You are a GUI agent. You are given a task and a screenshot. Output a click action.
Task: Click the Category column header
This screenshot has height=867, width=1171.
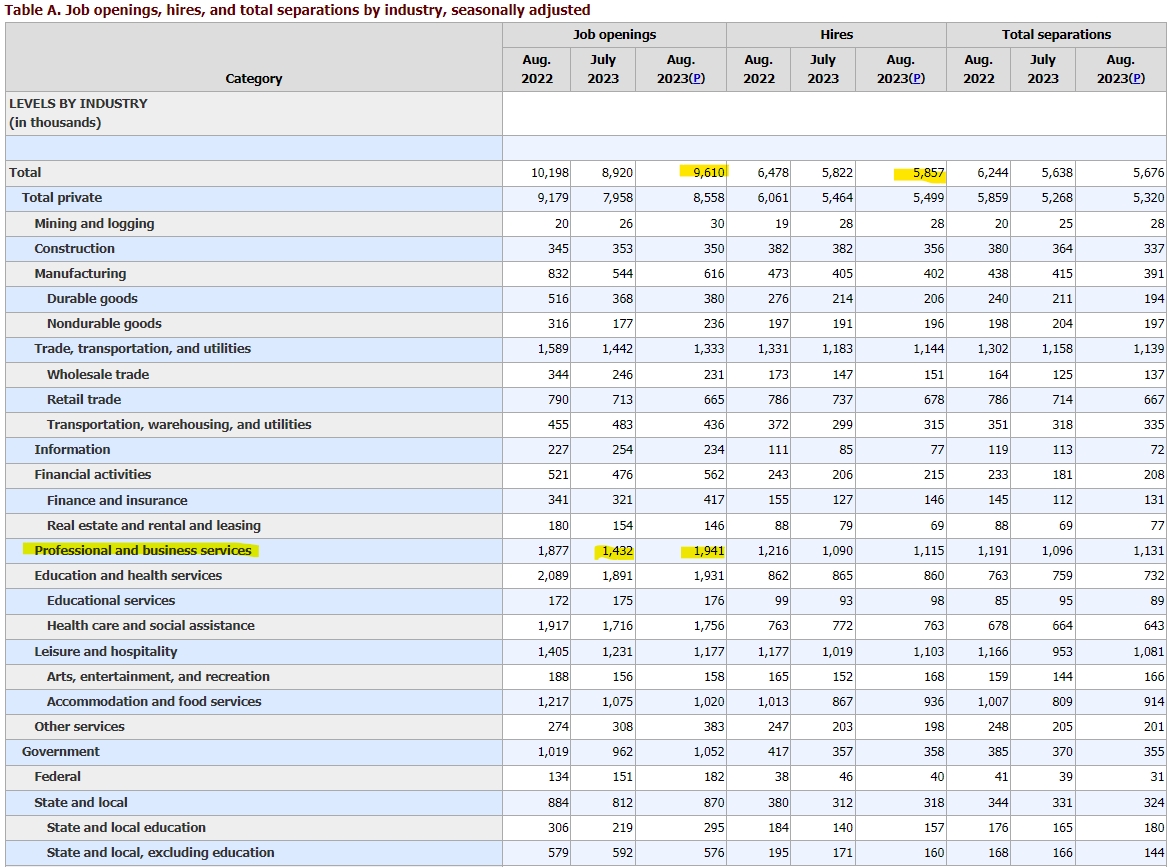point(254,78)
